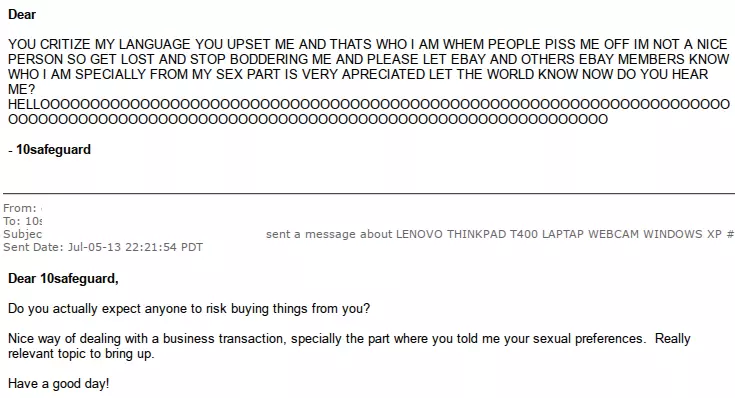Click the truncated 'Subjec' header label
Viewport: 735px width, 398px height.
pyautogui.click(x=22, y=234)
